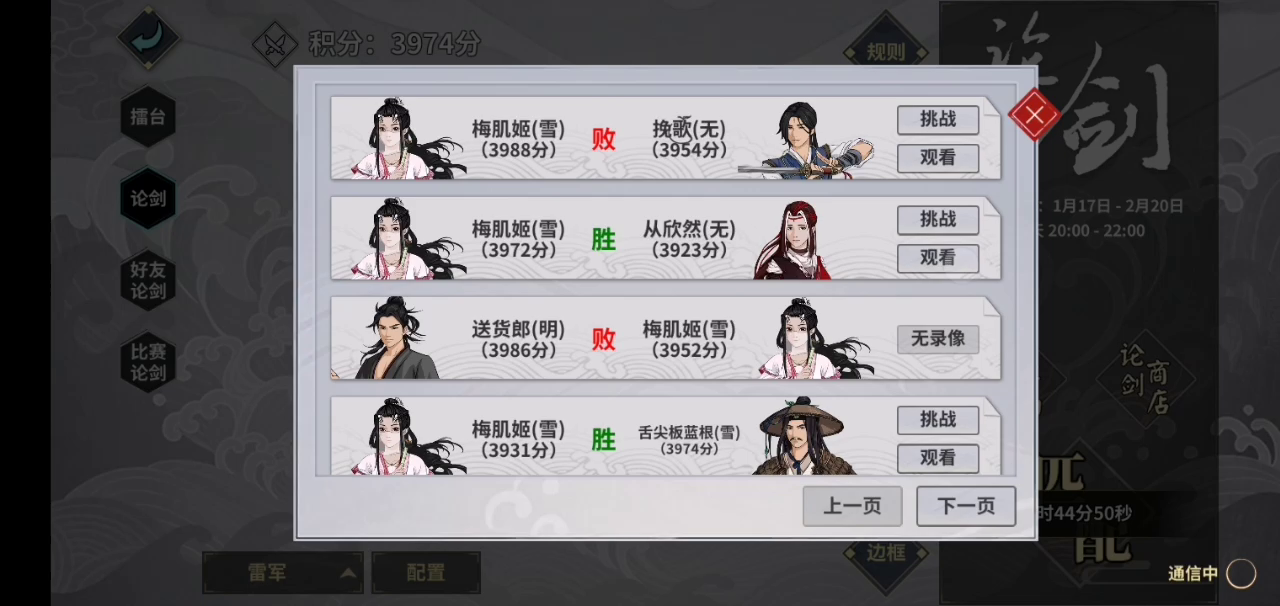Select the 论剑 hexagon in the sidebar
1280x606 pixels.
[x=148, y=198]
